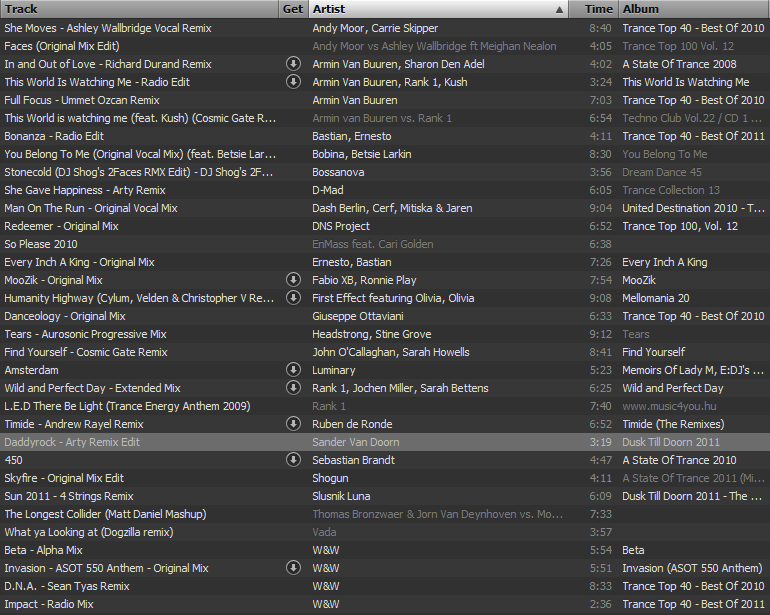Screen dimensions: 770x615
Task: Open album Trance Top 100, Vol. 12
Action: (680, 226)
